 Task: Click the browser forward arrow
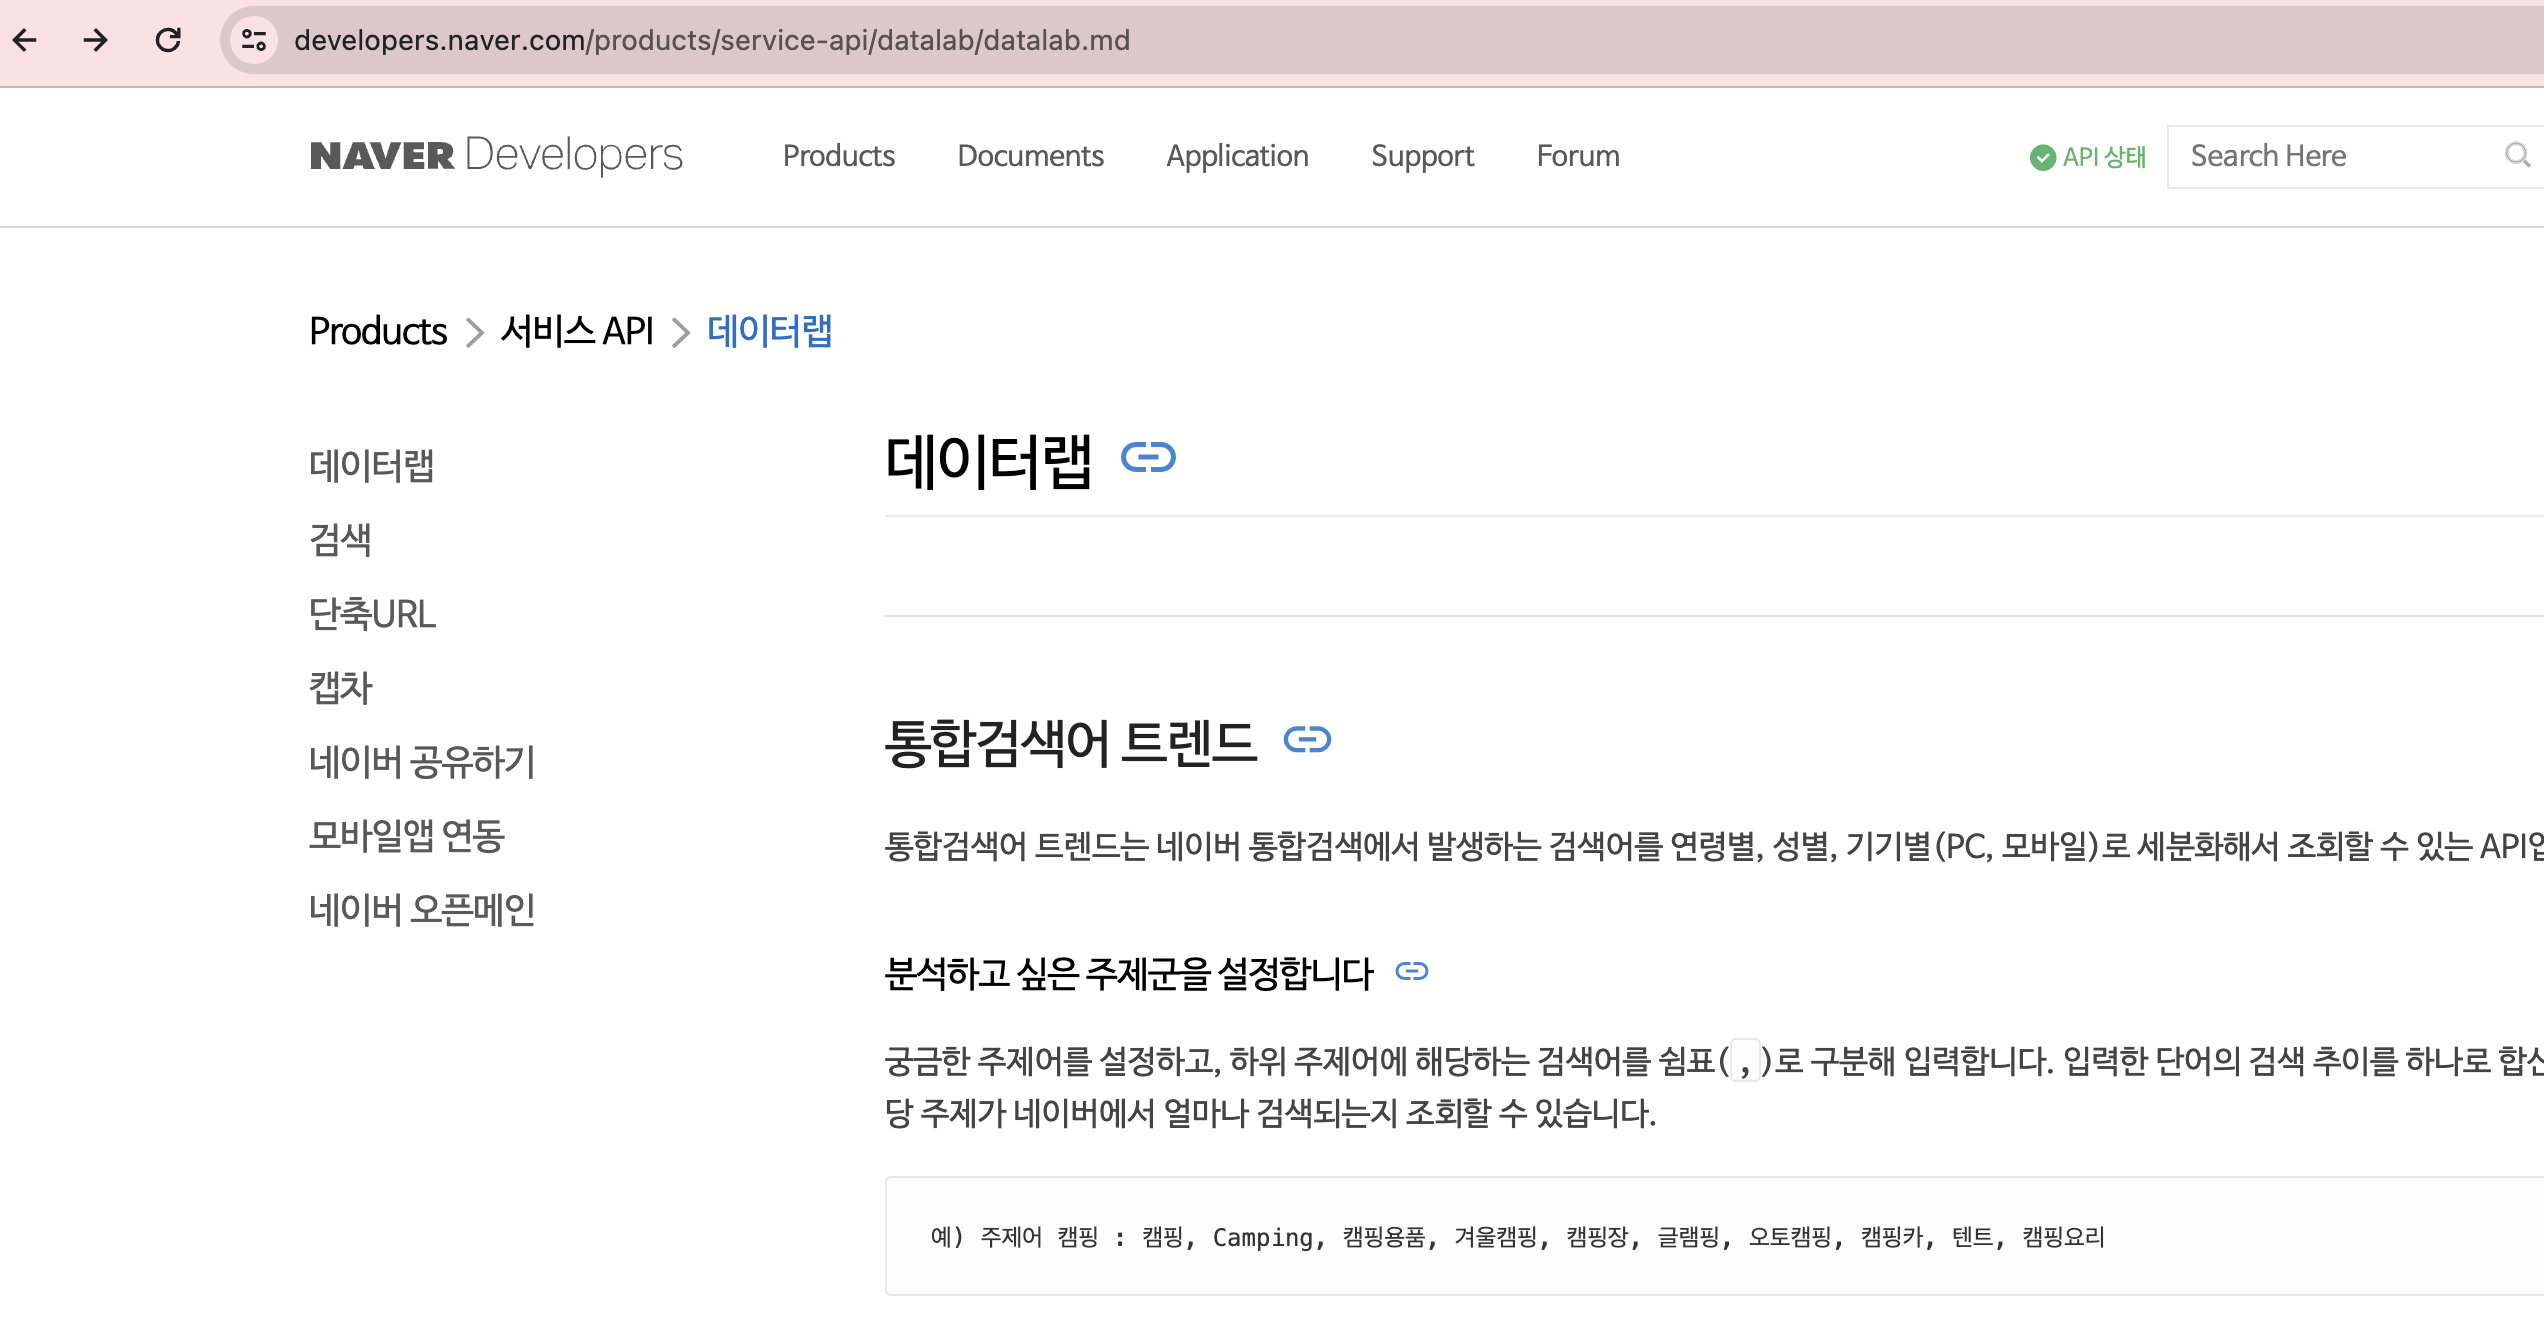pyautogui.click(x=96, y=40)
